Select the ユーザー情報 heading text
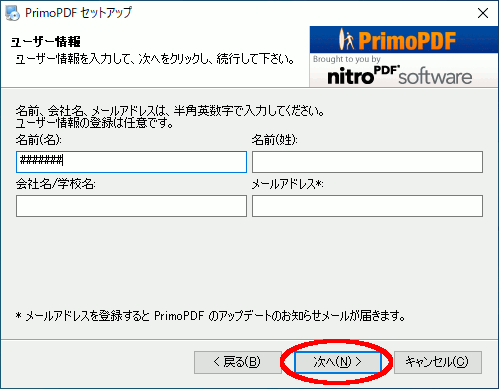Screen dimensions: 499x389 [46, 42]
